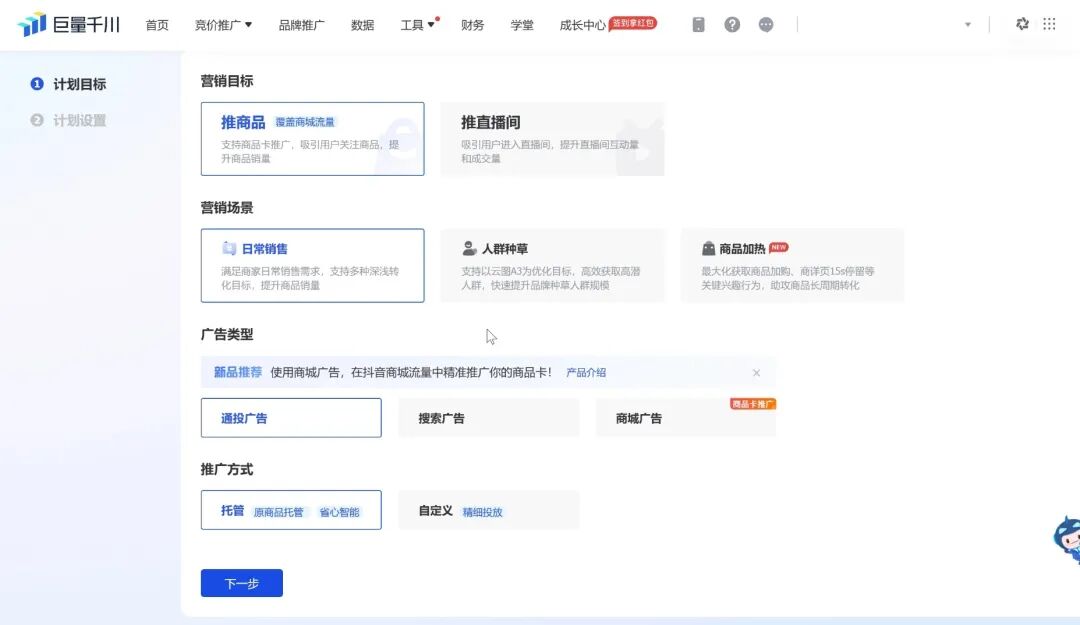1080x625 pixels.
Task: Open 品牌推广 in top navigation
Action: pos(302,25)
